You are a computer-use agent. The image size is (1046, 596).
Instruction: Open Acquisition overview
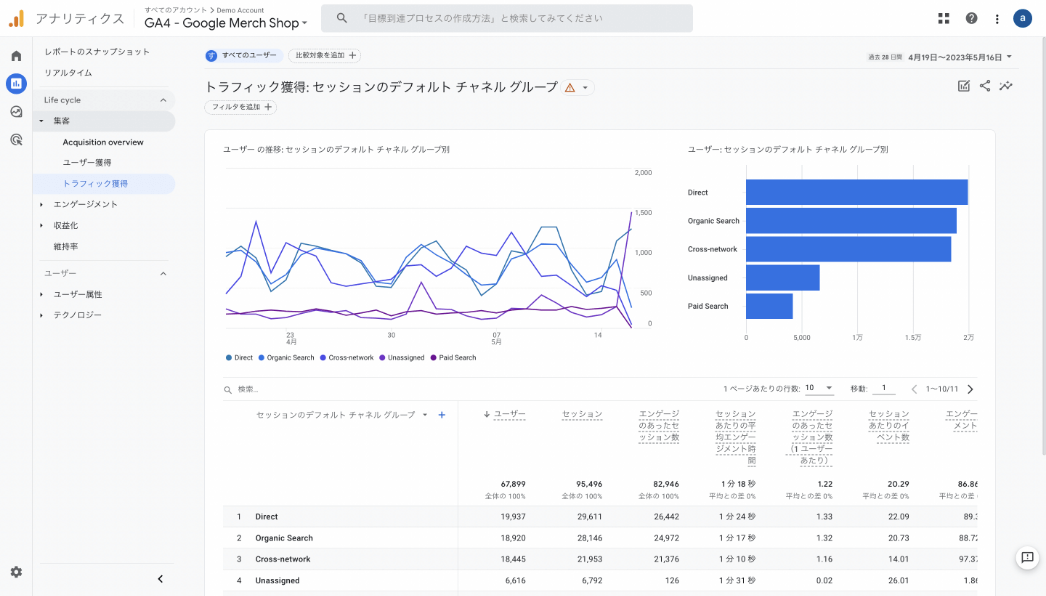[x=103, y=142]
